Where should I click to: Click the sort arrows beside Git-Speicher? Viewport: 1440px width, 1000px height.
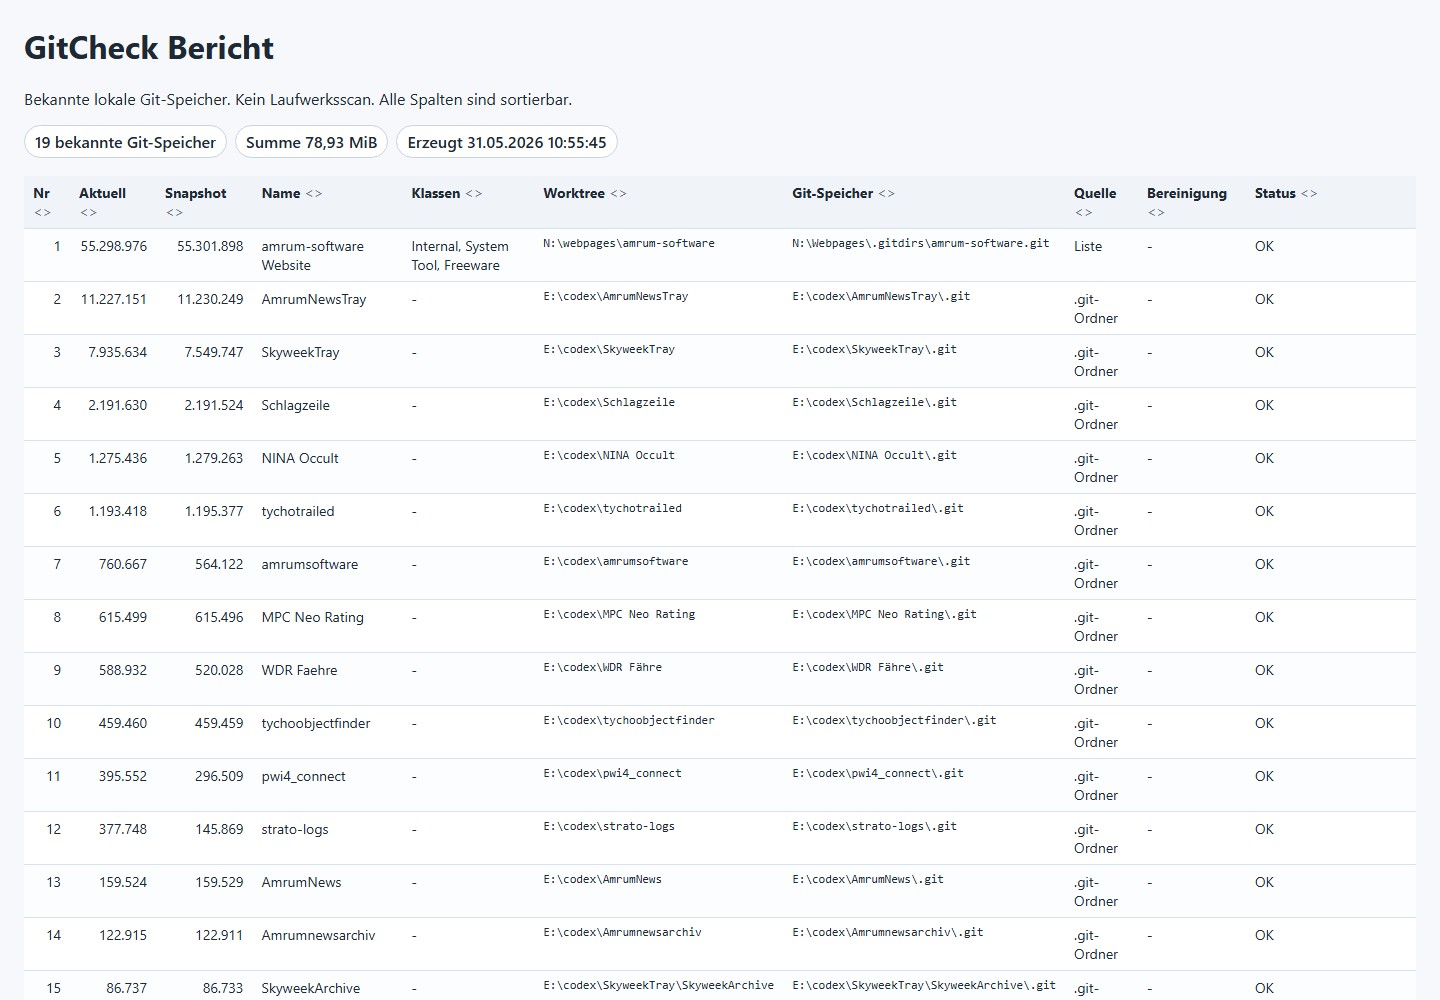coord(887,194)
